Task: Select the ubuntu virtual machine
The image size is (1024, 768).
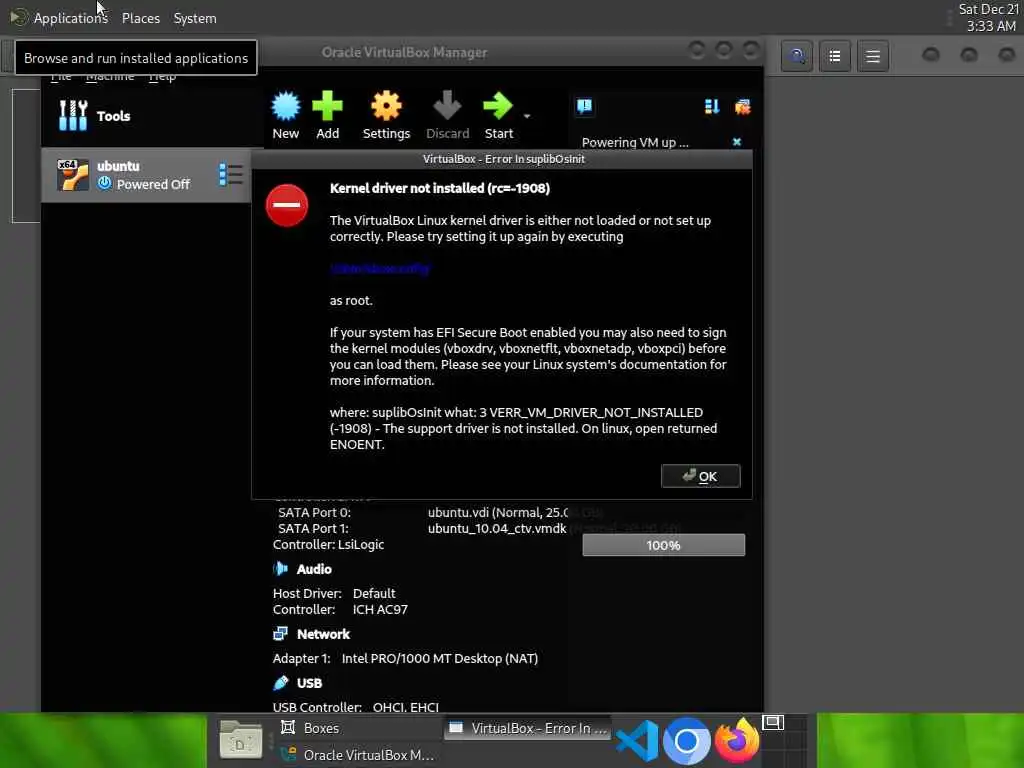Action: coord(146,175)
